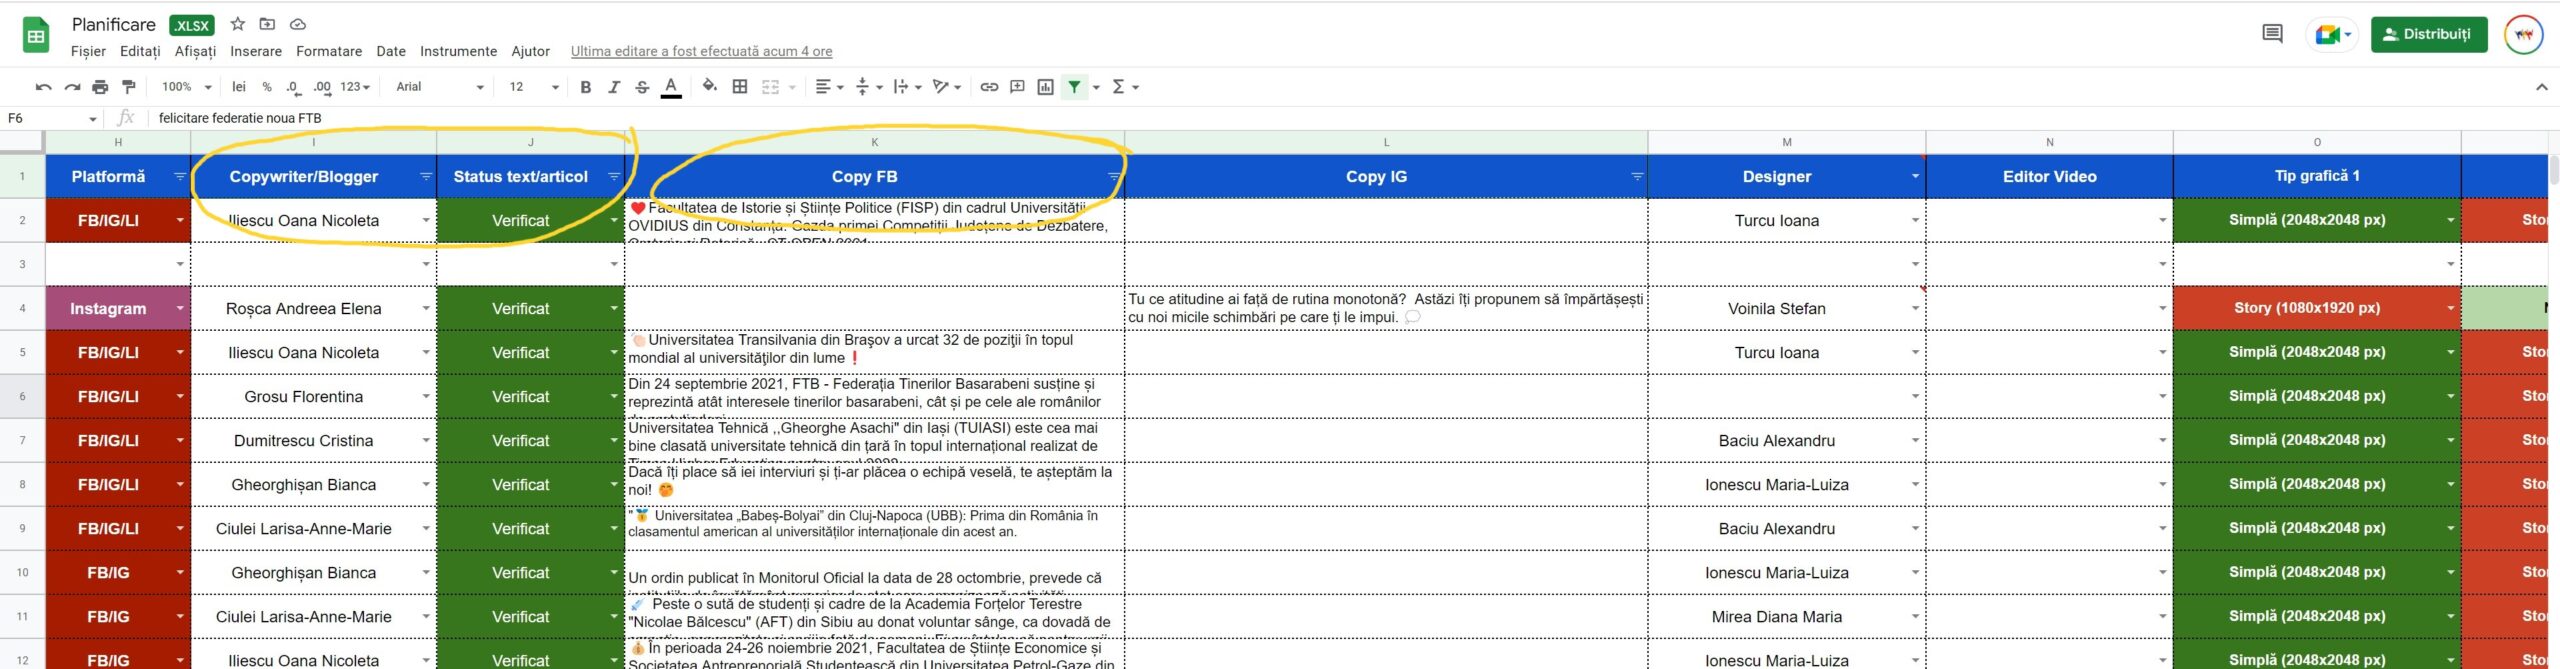Image resolution: width=2560 pixels, height=669 pixels.
Task: Star the Planificare document
Action: [x=238, y=24]
